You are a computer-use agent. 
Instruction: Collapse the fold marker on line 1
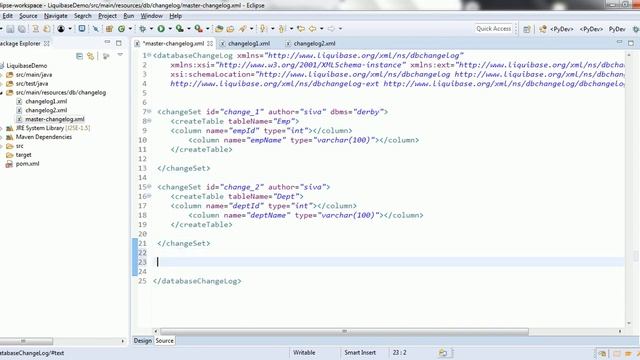[149, 55]
